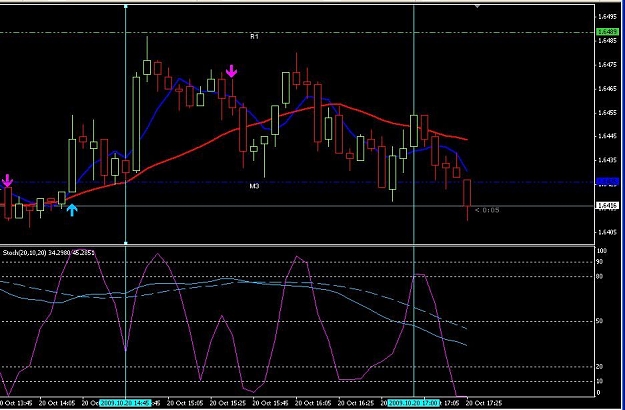This screenshot has width=625, height=410.
Task: Select the M3 pivot line label
Action: click(254, 186)
